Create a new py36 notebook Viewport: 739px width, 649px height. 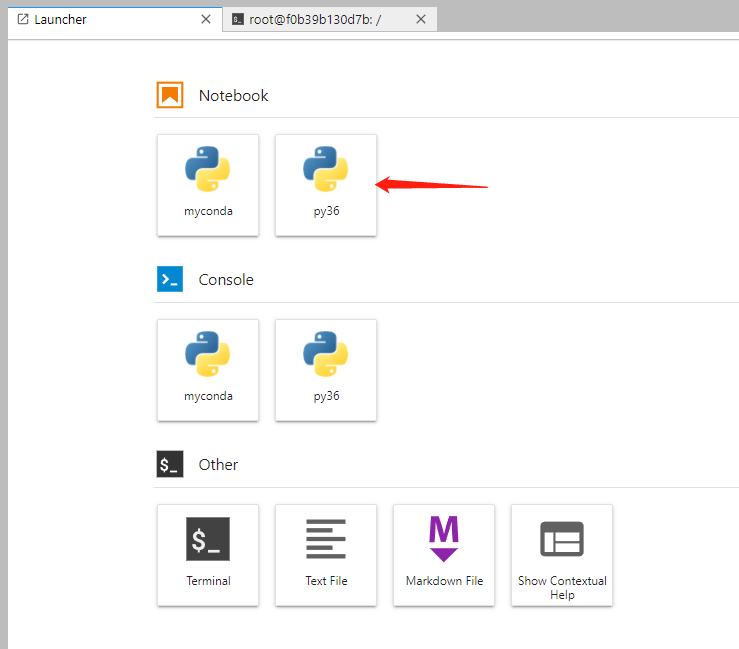pos(326,185)
